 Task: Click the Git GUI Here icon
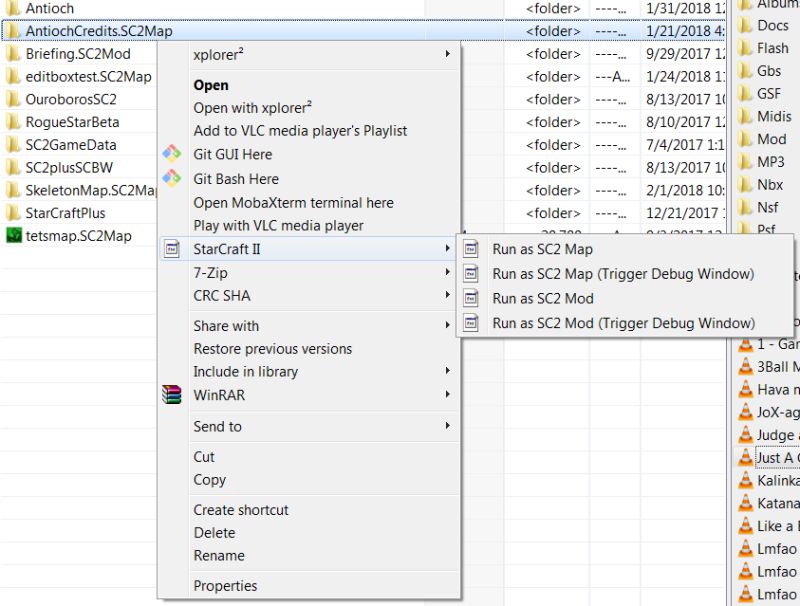point(171,154)
